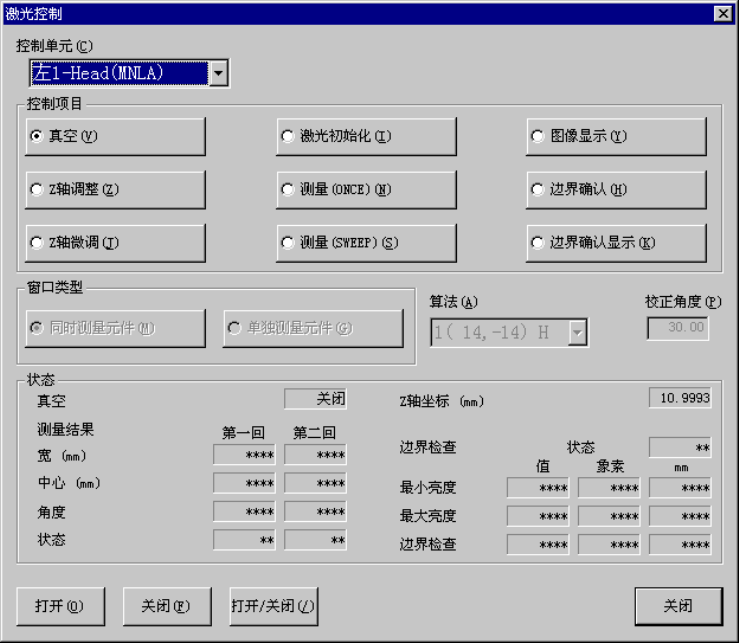
Task: Select the 真空 (V) radio option
Action: (x=115, y=136)
